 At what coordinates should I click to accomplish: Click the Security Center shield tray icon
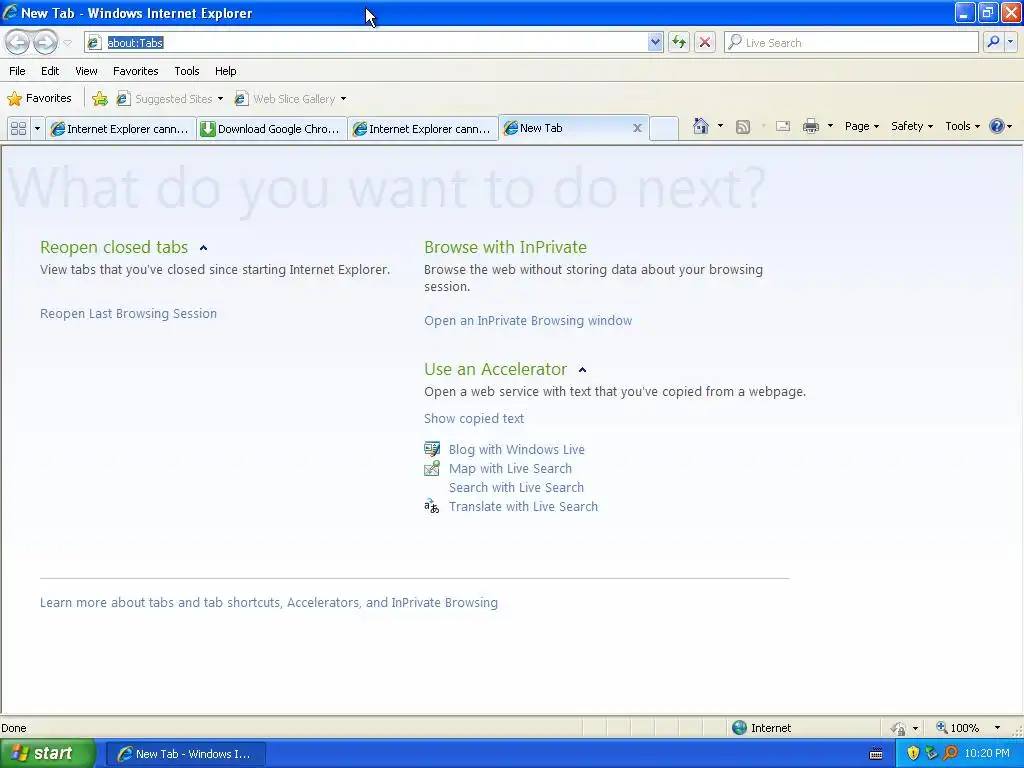pyautogui.click(x=913, y=754)
